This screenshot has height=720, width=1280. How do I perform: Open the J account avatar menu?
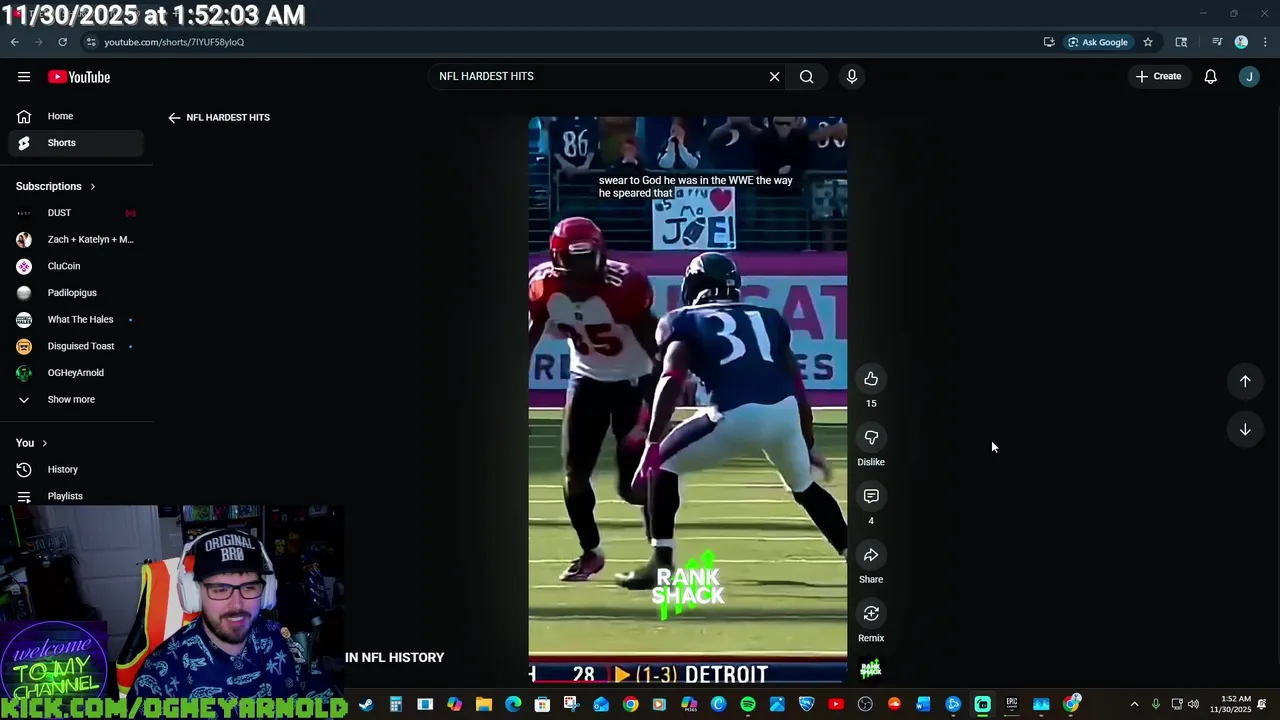point(1249,77)
